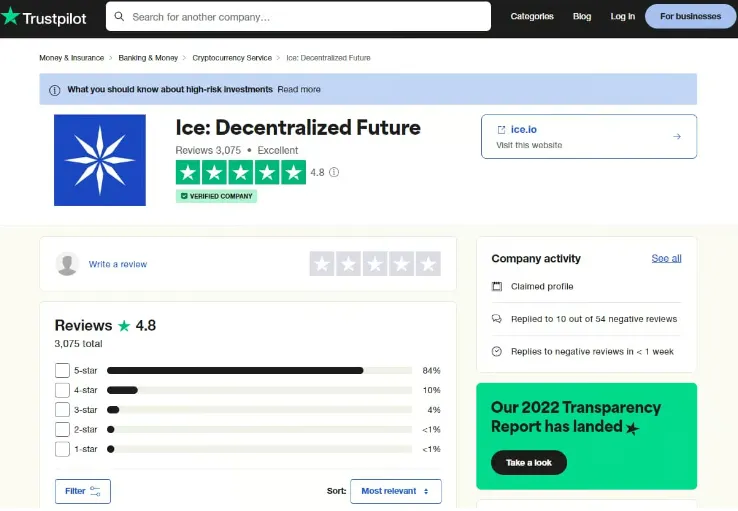Click the 5-star rating bar at 84%
Screen dimensions: 738x511
coord(259,371)
